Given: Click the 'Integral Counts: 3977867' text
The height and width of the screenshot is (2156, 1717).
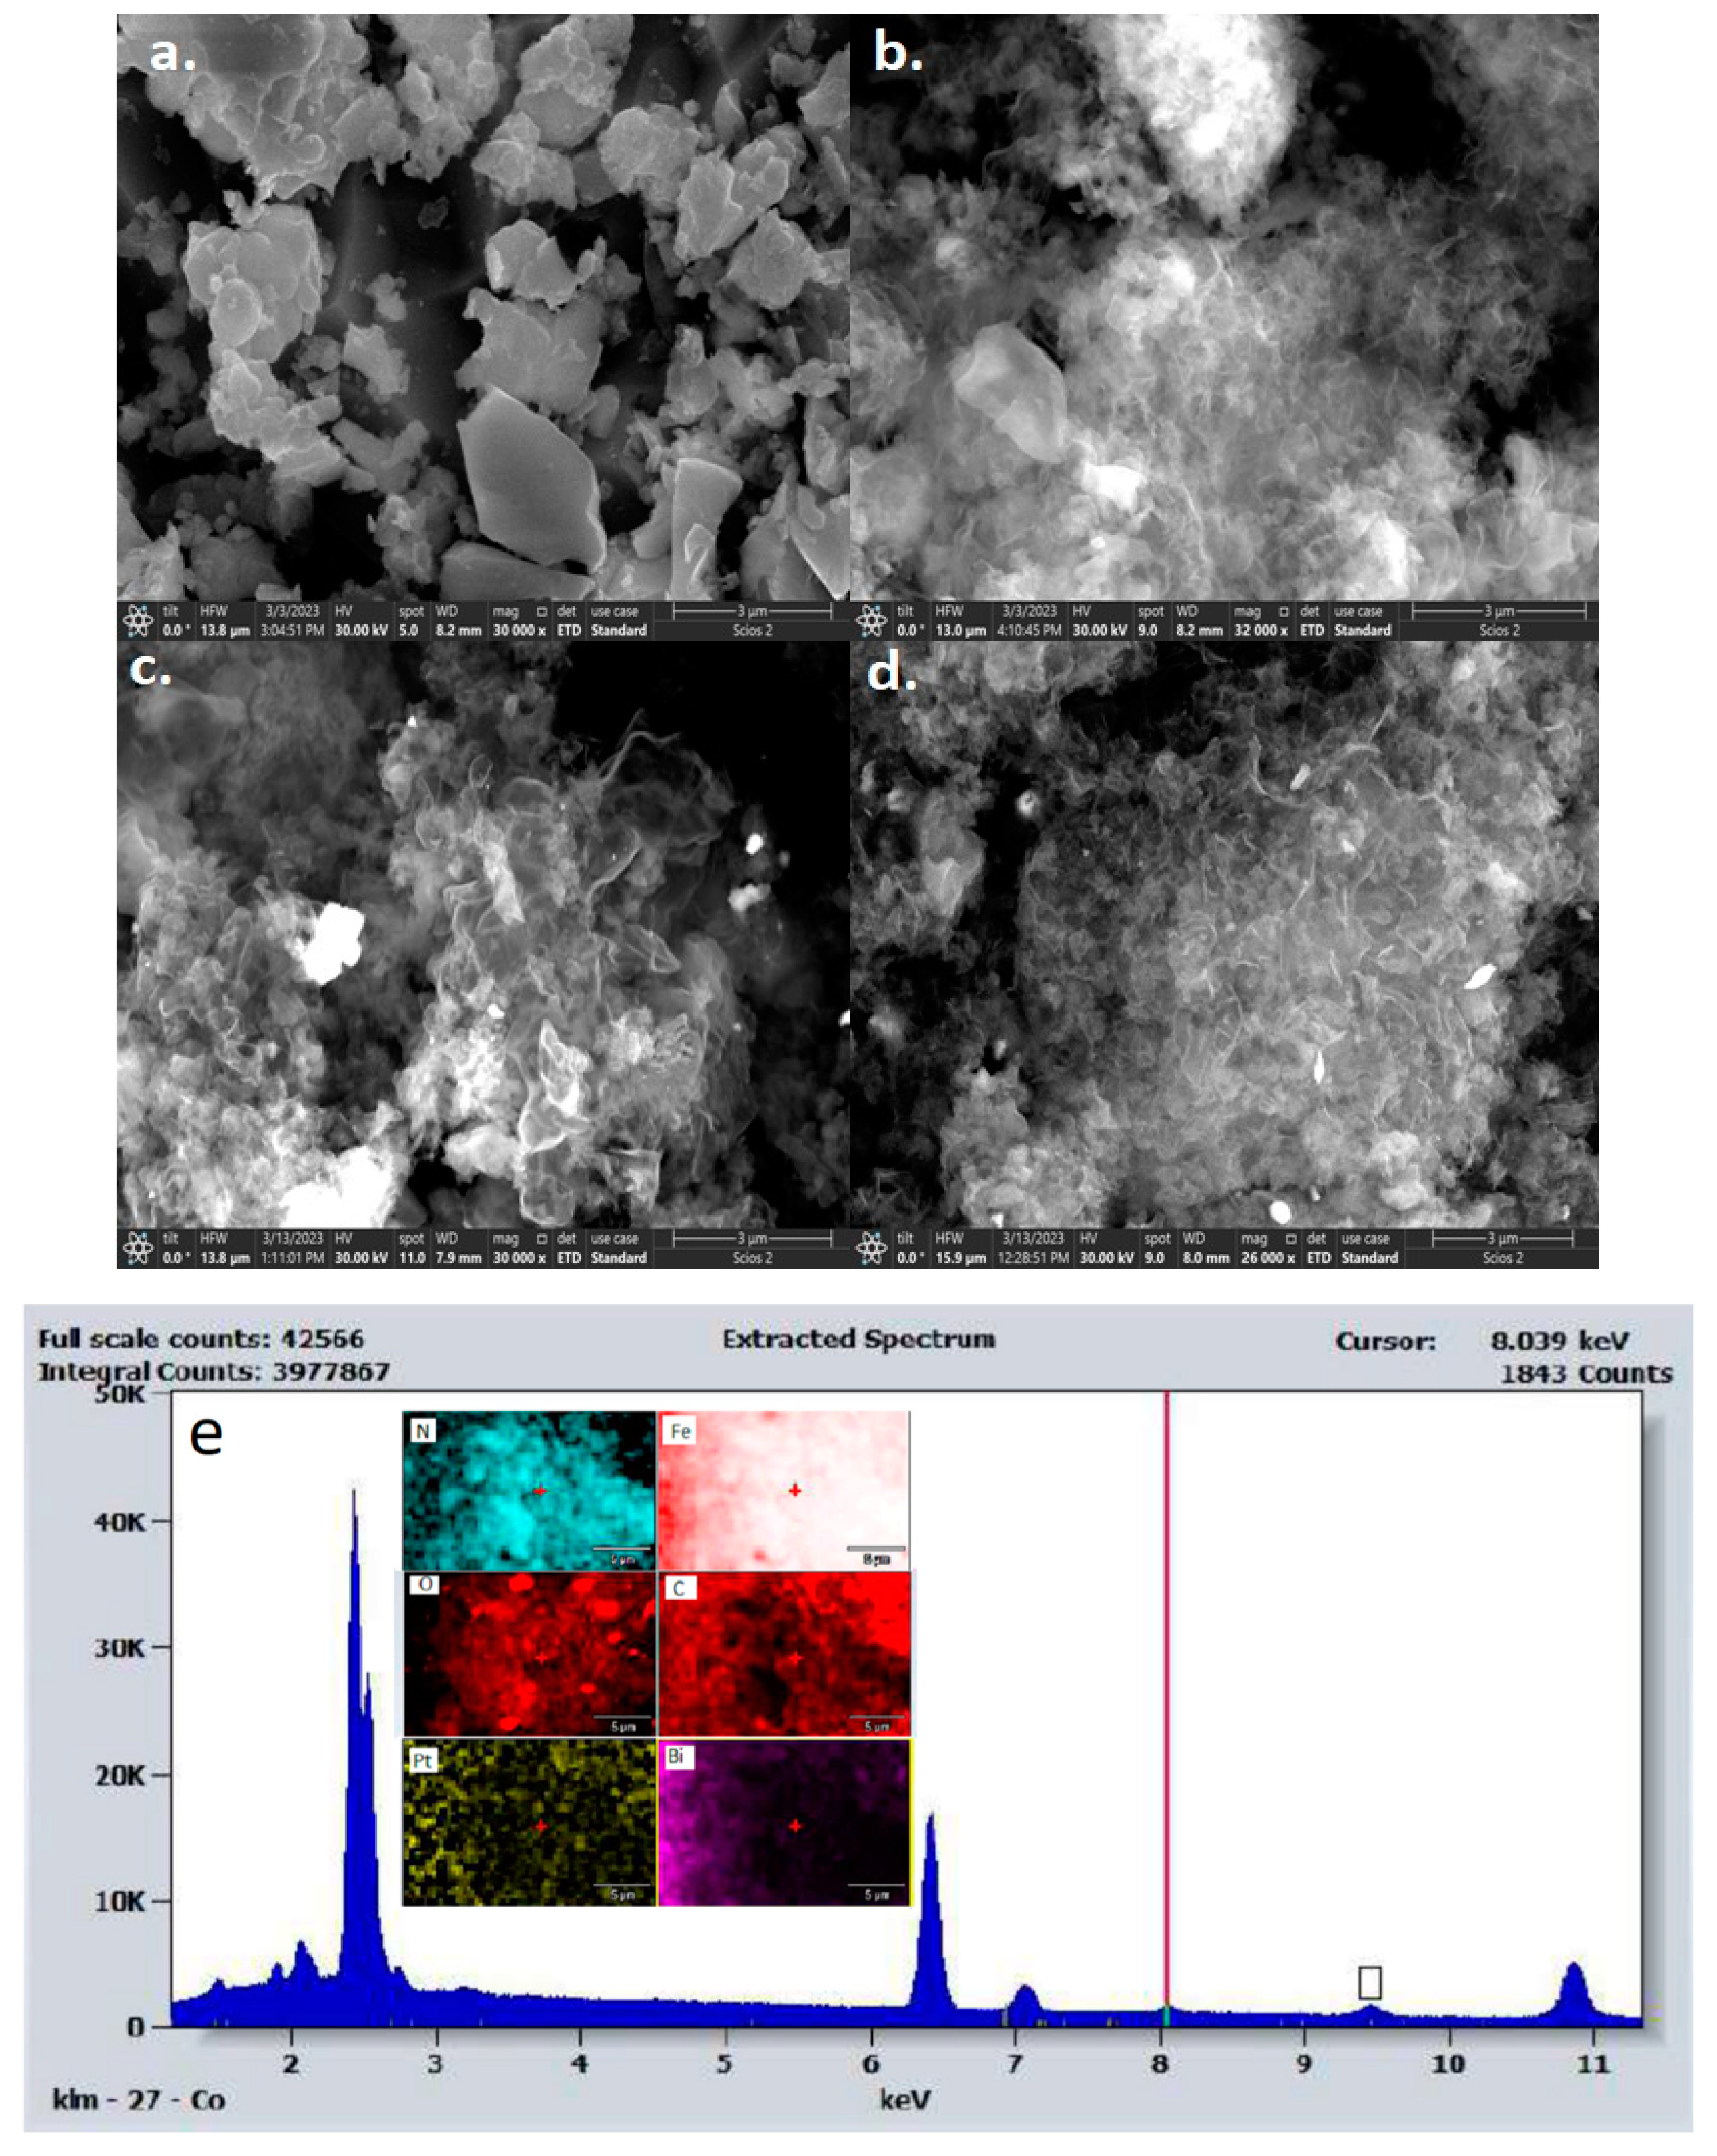Looking at the screenshot, I should (214, 1371).
